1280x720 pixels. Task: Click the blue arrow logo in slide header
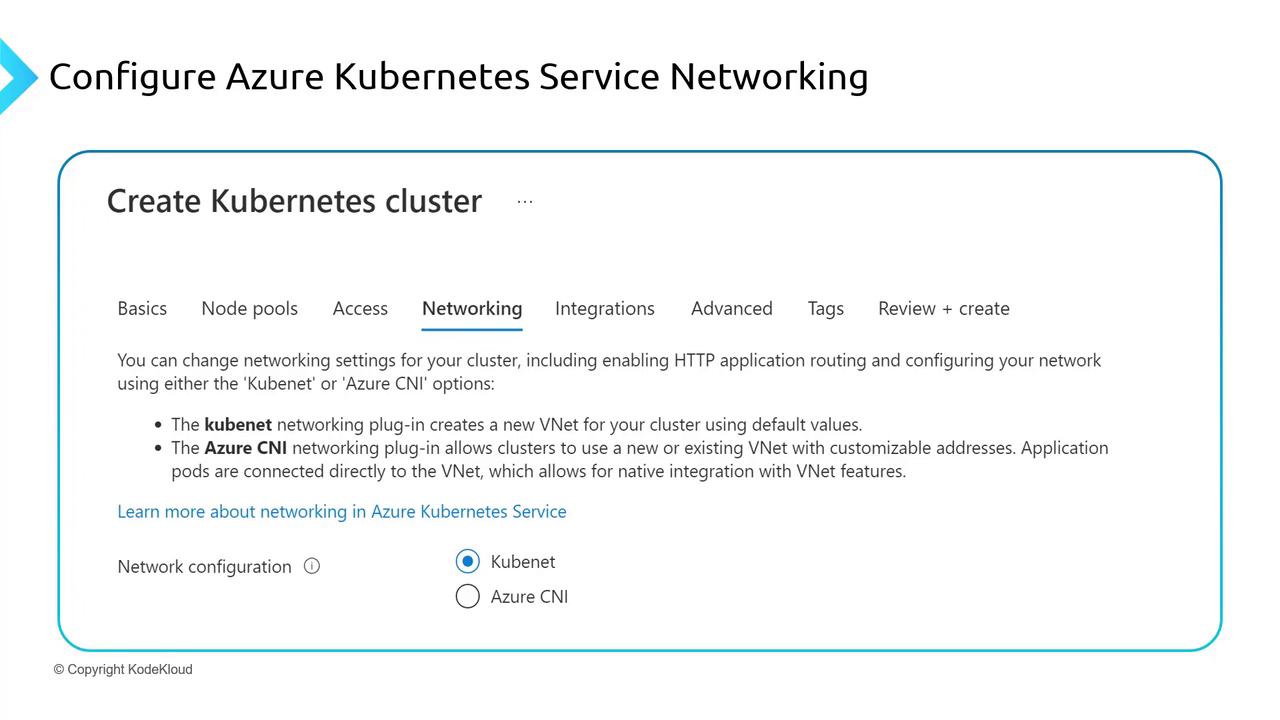17,76
